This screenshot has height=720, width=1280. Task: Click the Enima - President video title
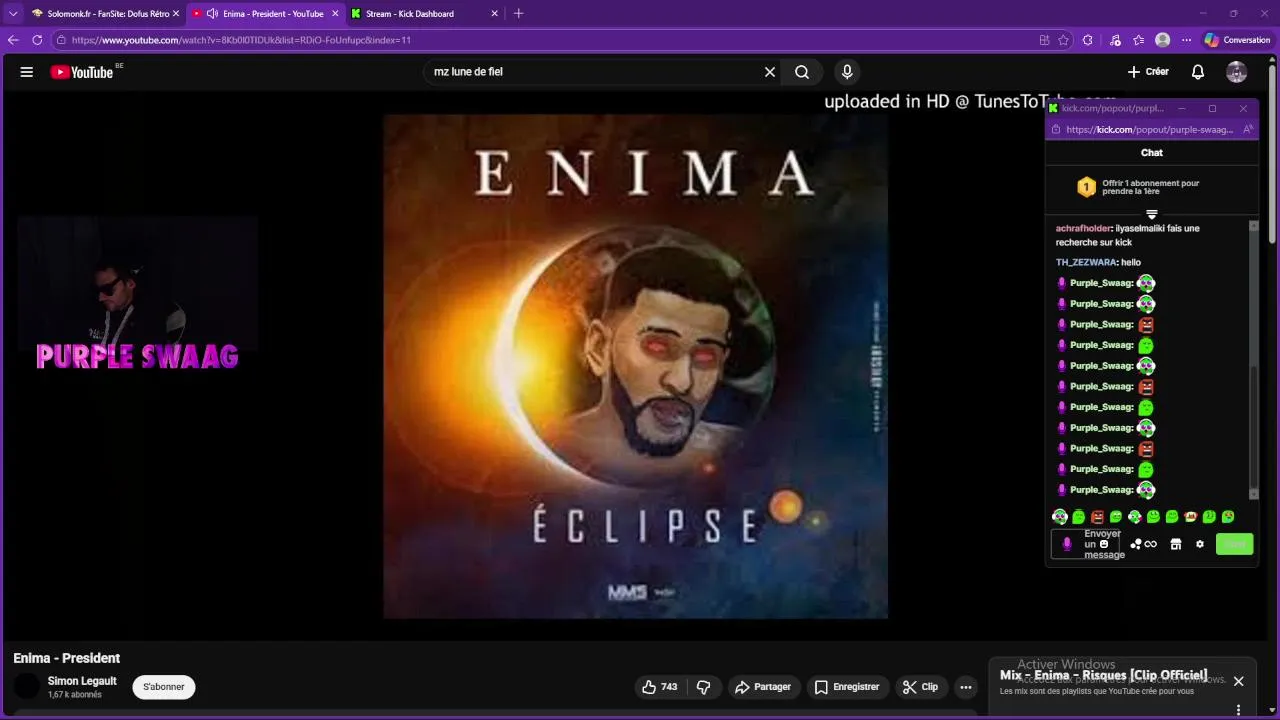coord(67,658)
